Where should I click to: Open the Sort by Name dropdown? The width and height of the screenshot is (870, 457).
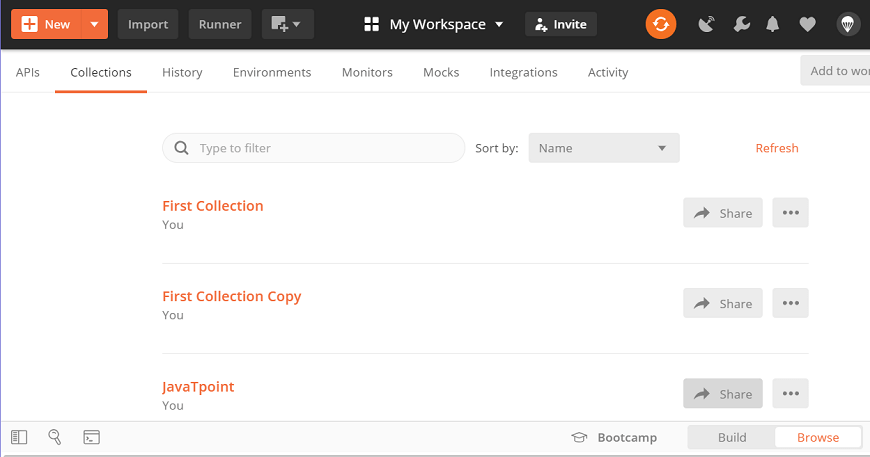tap(604, 148)
